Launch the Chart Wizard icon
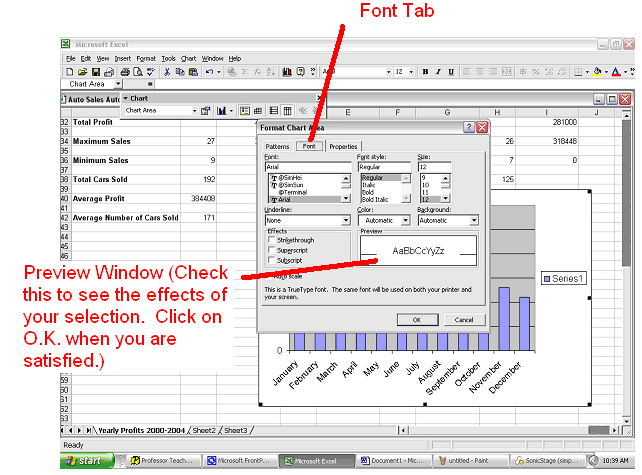642x475 pixels. [x=287, y=72]
